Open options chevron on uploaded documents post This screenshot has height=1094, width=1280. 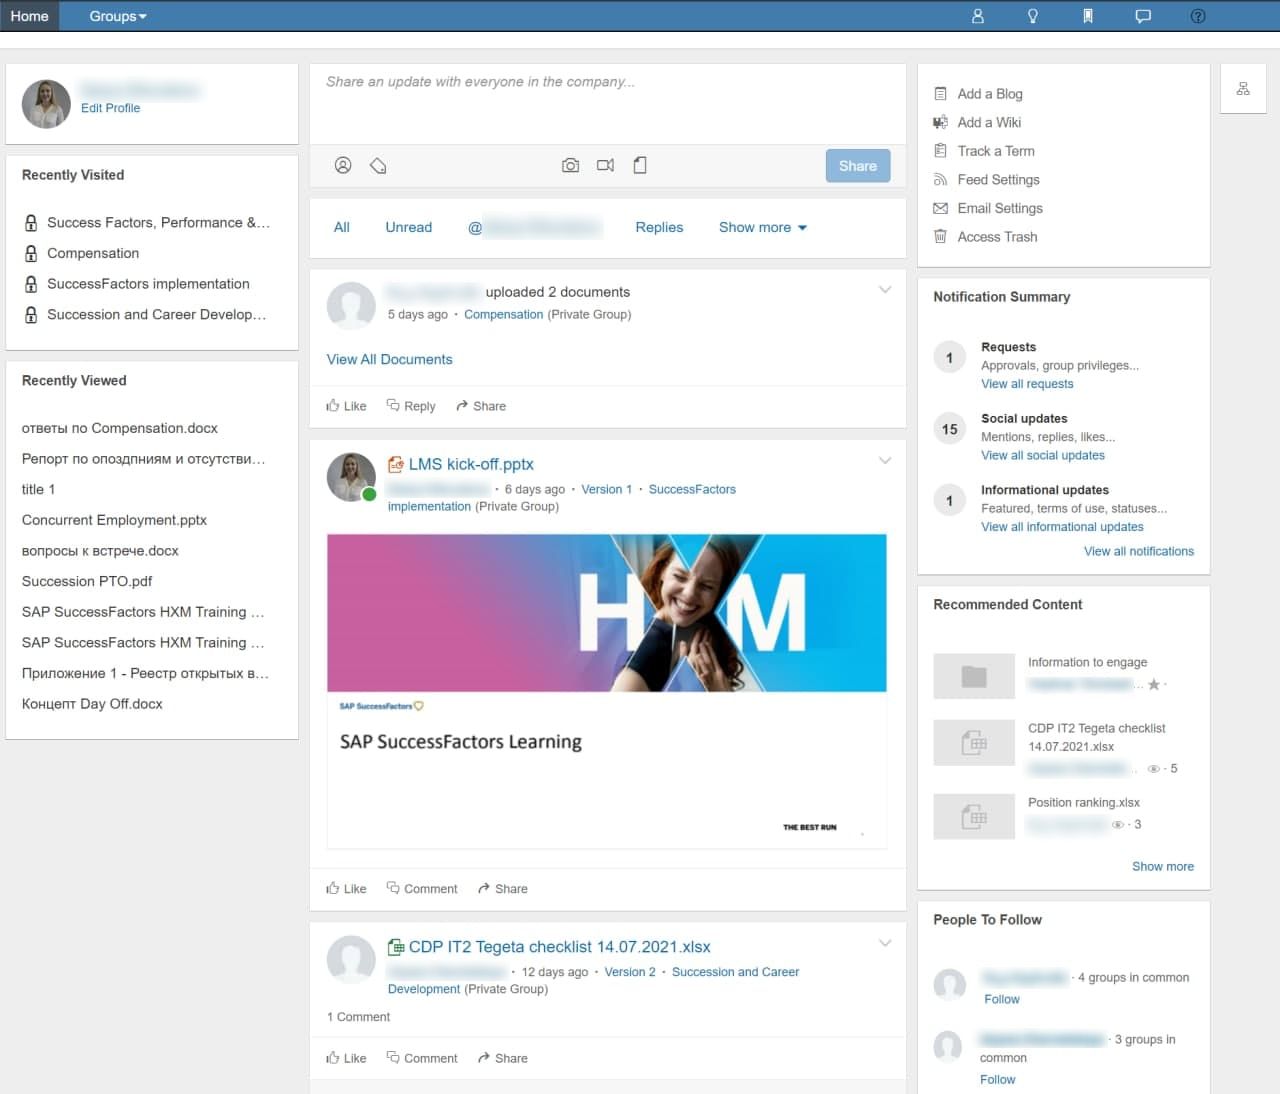point(885,290)
